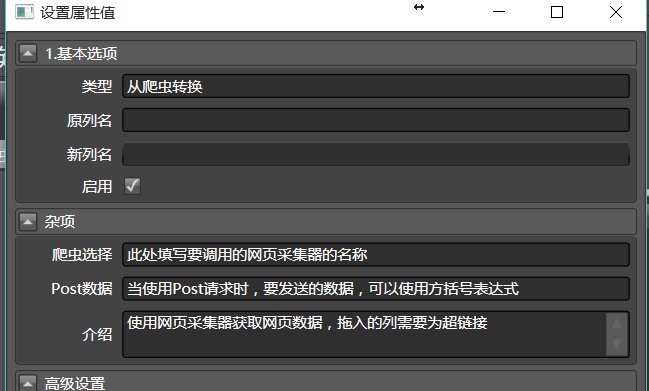Click the Post数据 text field

coord(376,289)
